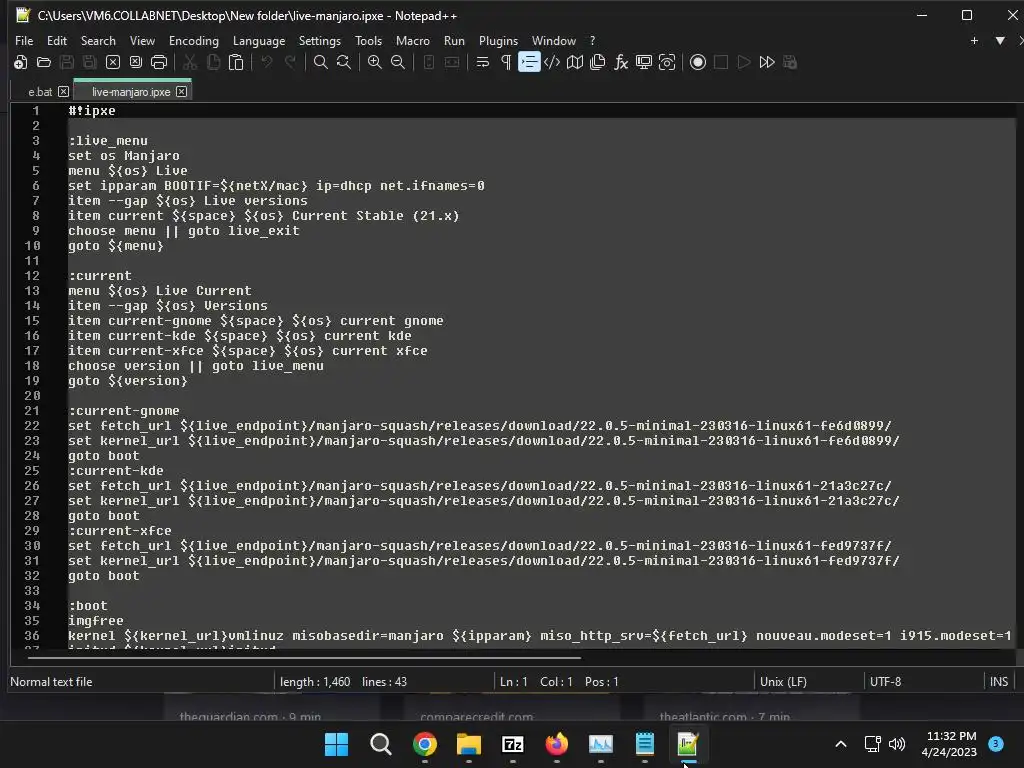Click the Folder as Workspace monitor icon
The height and width of the screenshot is (768, 1024).
pos(644,62)
